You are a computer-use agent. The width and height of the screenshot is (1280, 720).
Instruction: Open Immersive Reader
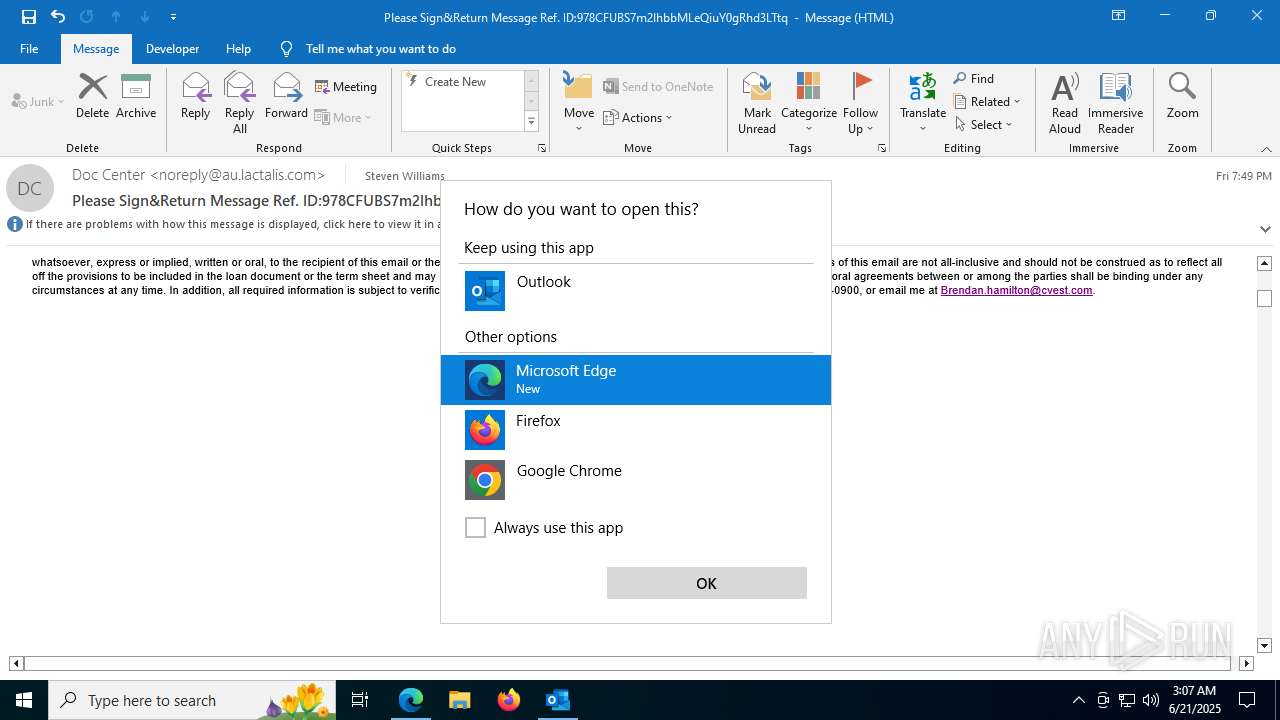click(1115, 103)
